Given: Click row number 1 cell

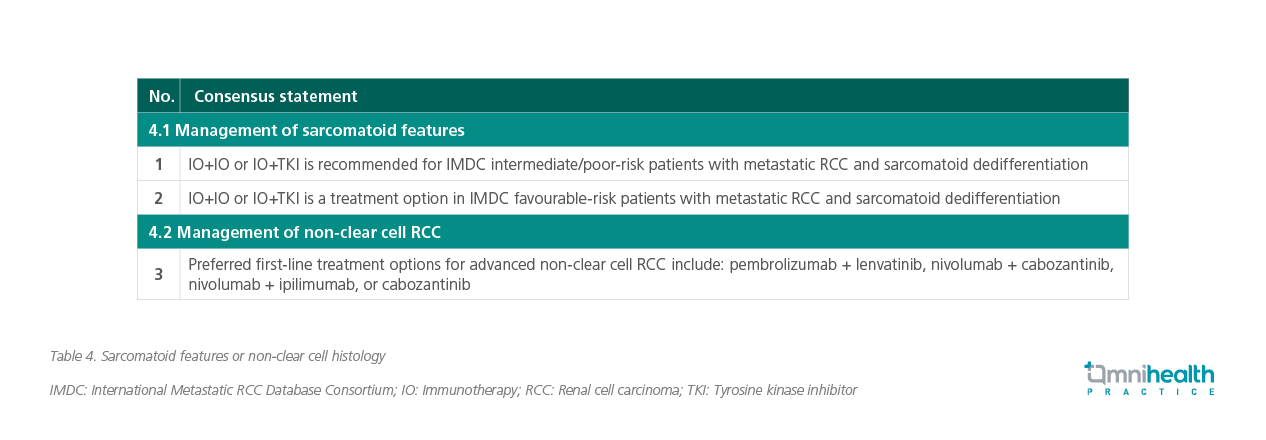Looking at the screenshot, I should 159,164.
